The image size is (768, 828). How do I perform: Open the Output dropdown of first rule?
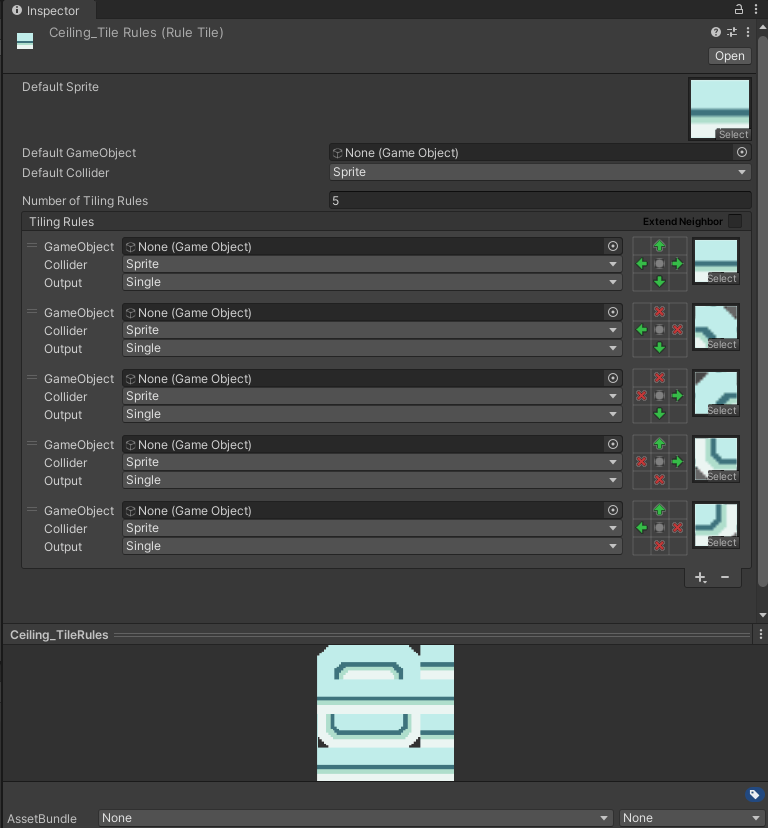(x=372, y=283)
